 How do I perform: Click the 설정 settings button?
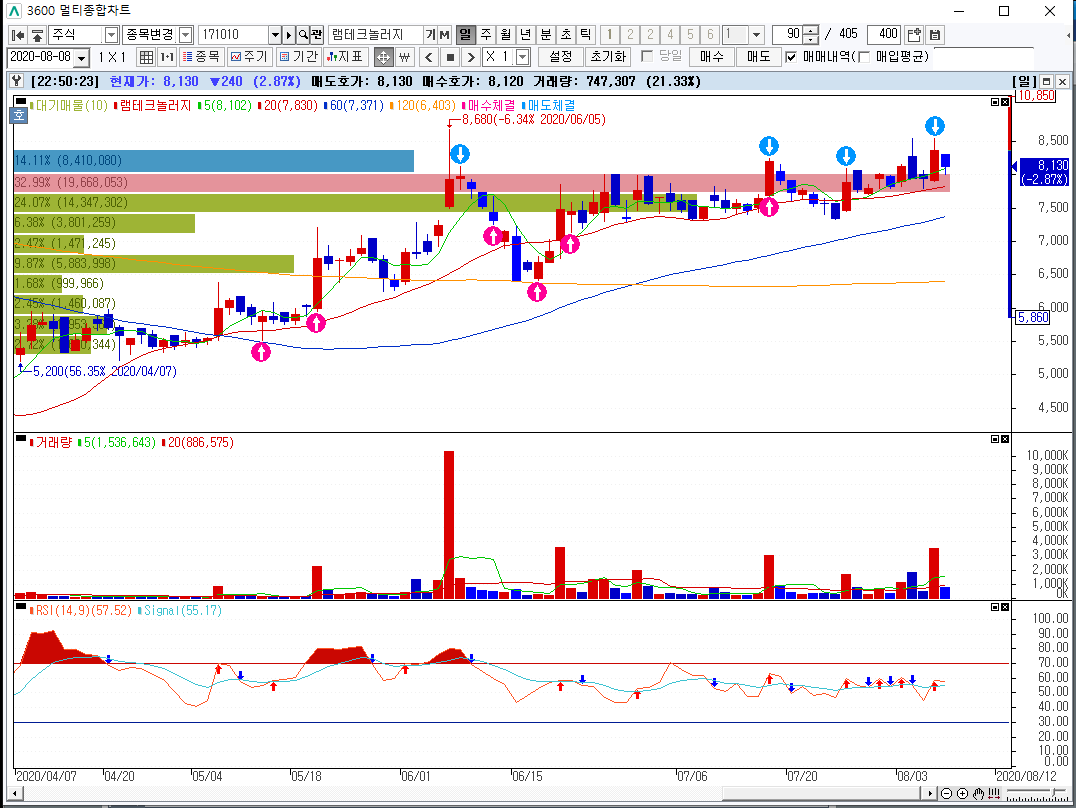[x=561, y=57]
